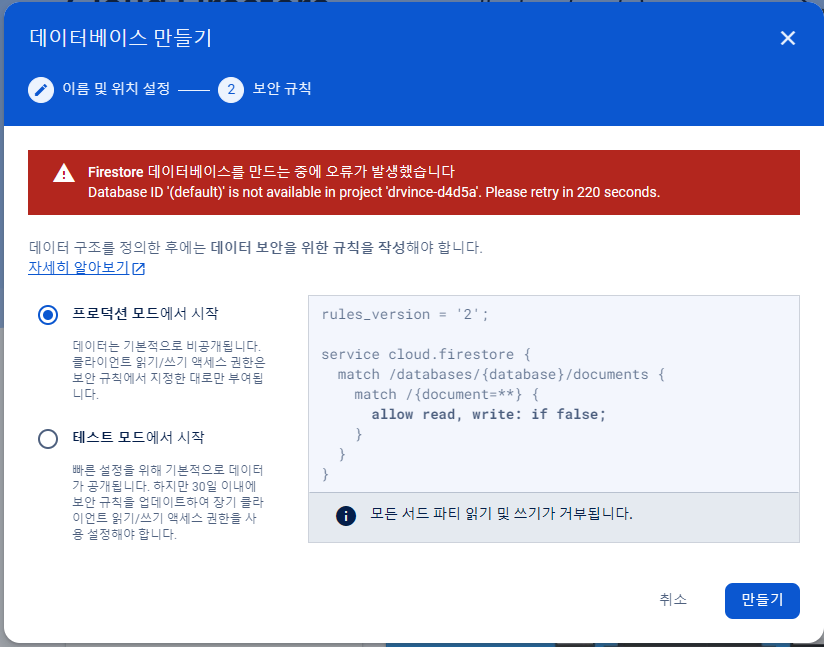The image size is (824, 647).
Task: Close the database creation dialog
Action: [x=787, y=38]
